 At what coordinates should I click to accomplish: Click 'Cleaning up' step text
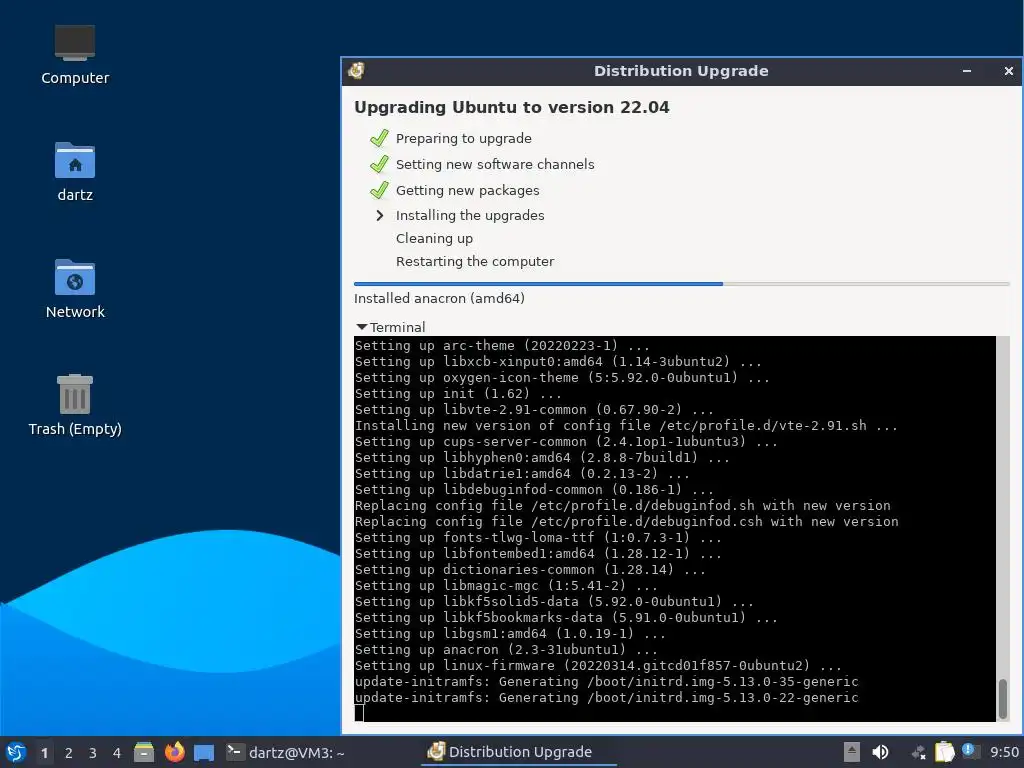434,238
